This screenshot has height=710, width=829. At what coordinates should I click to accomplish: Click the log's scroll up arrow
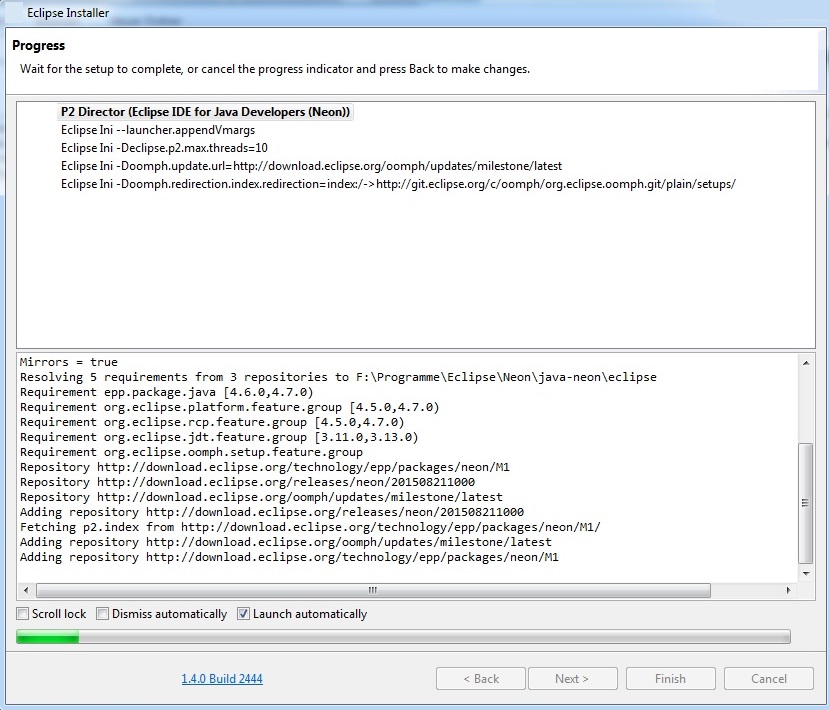(806, 363)
